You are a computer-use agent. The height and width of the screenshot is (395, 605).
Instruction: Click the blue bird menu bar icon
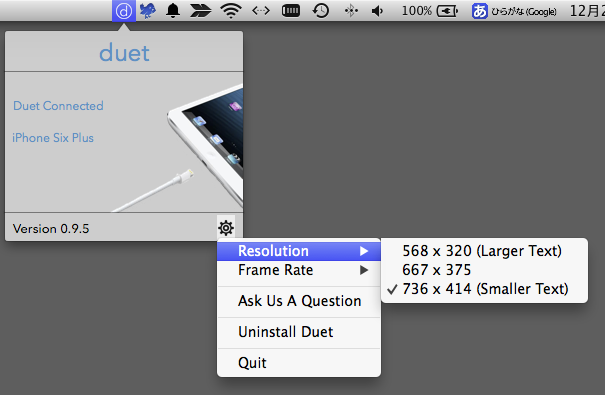pyautogui.click(x=147, y=11)
